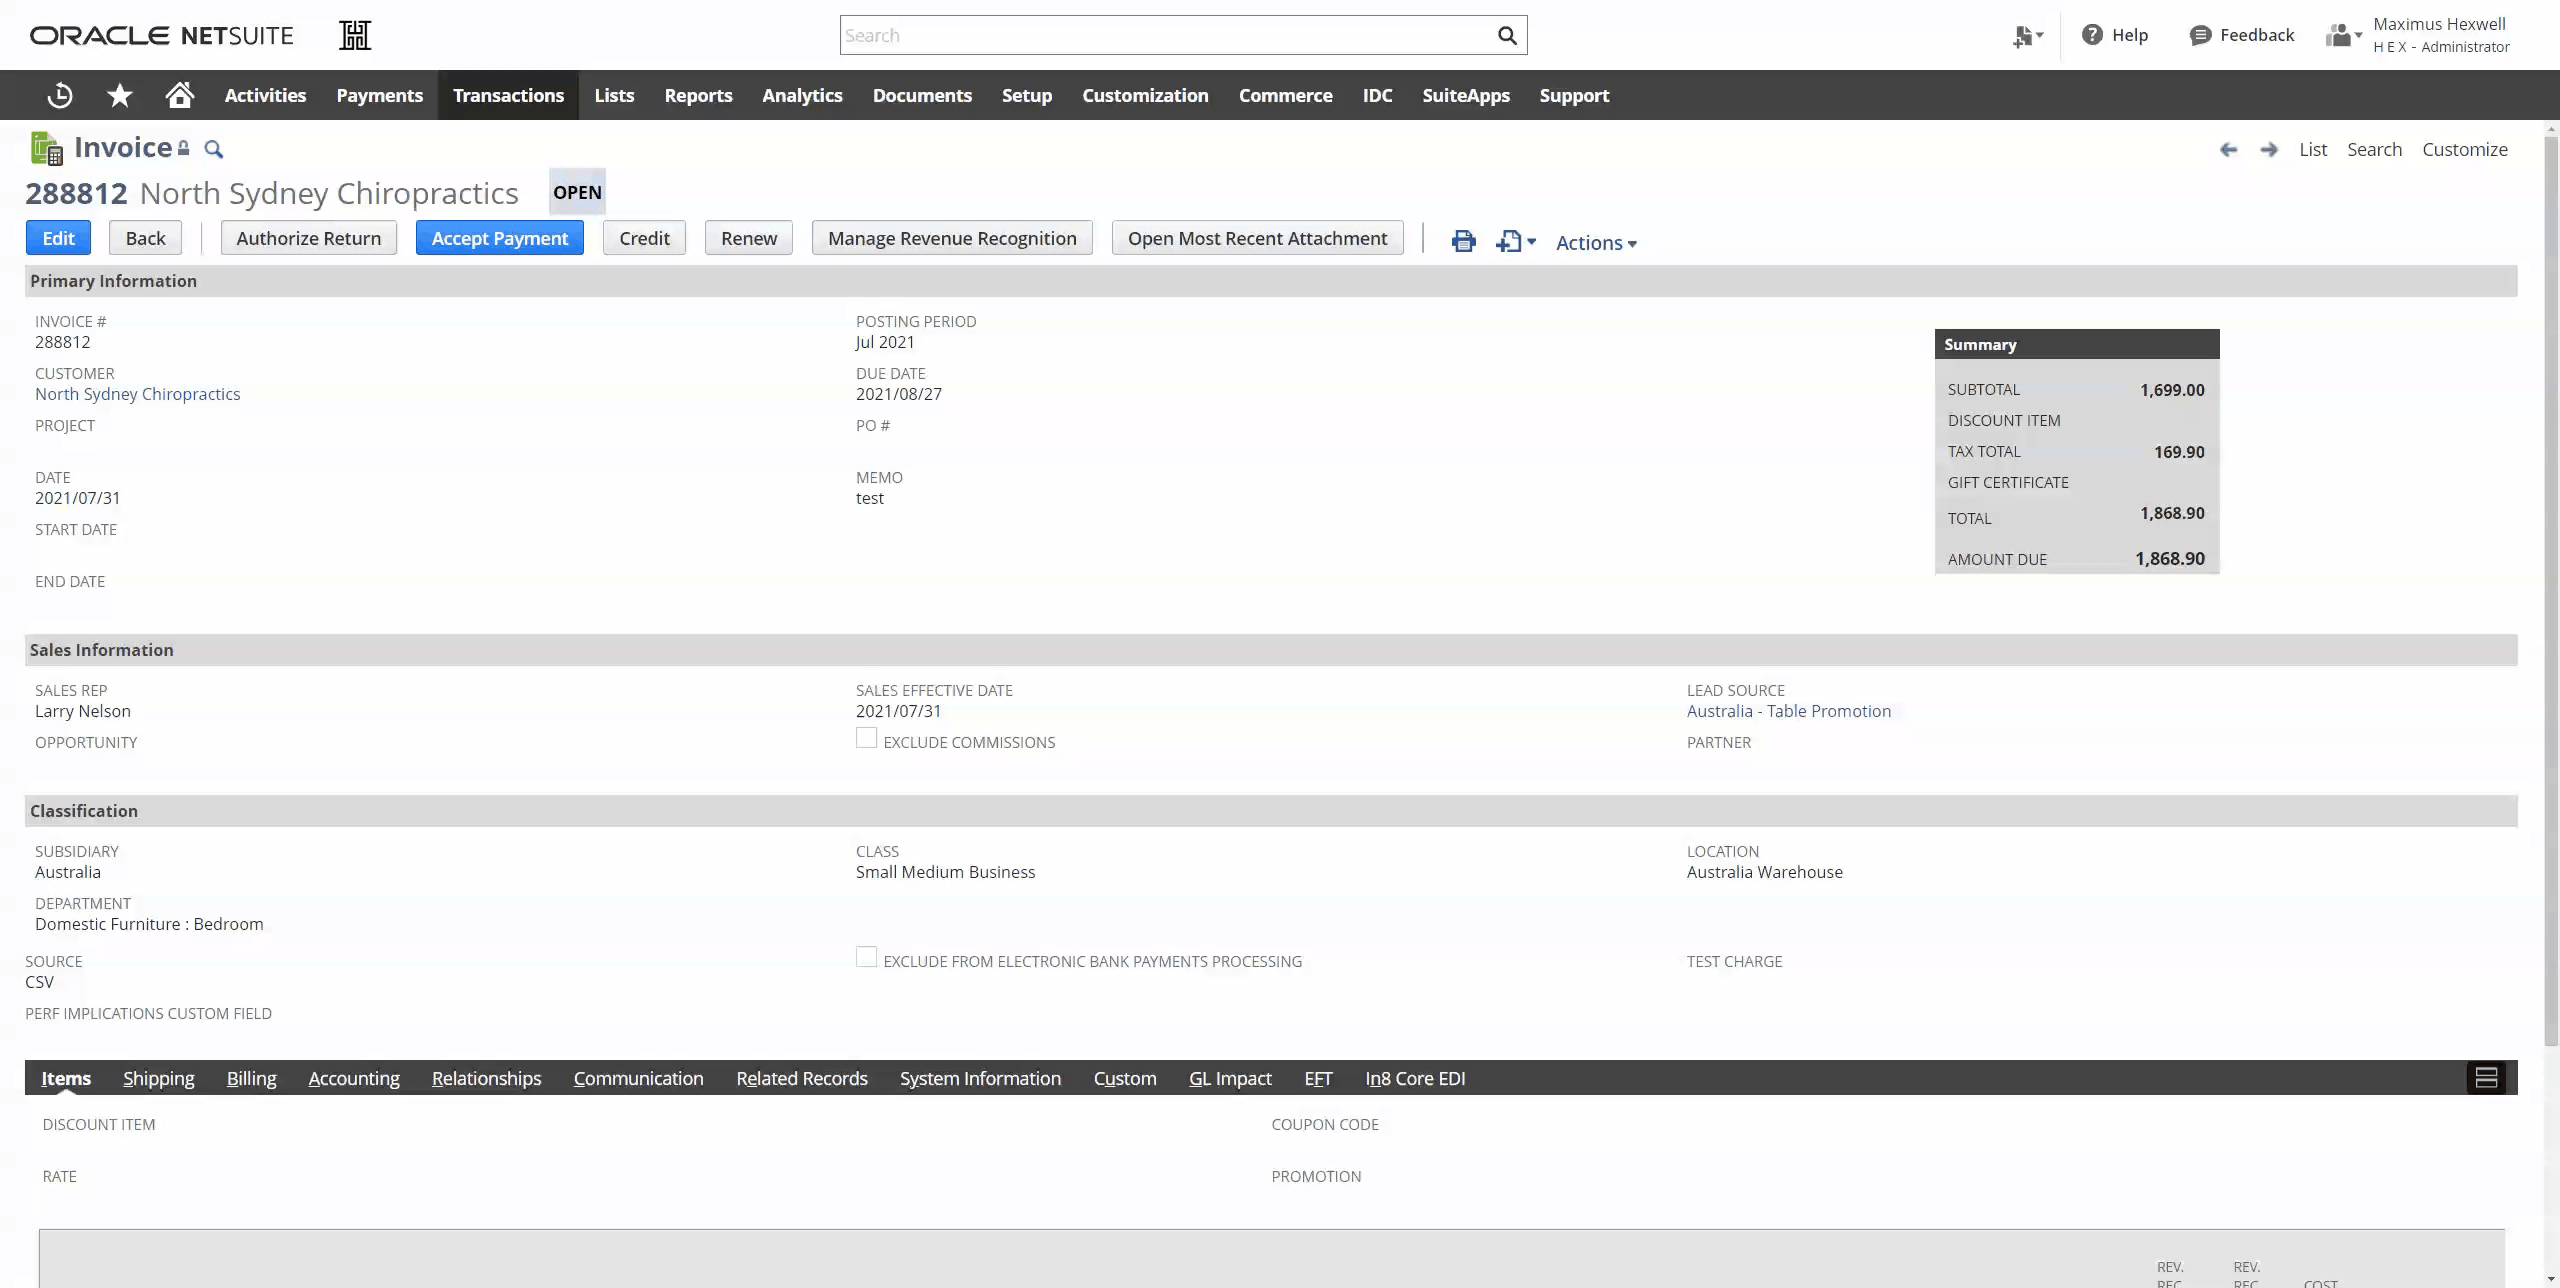This screenshot has height=1288, width=2560.
Task: Open the Documents menu
Action: (x=922, y=95)
